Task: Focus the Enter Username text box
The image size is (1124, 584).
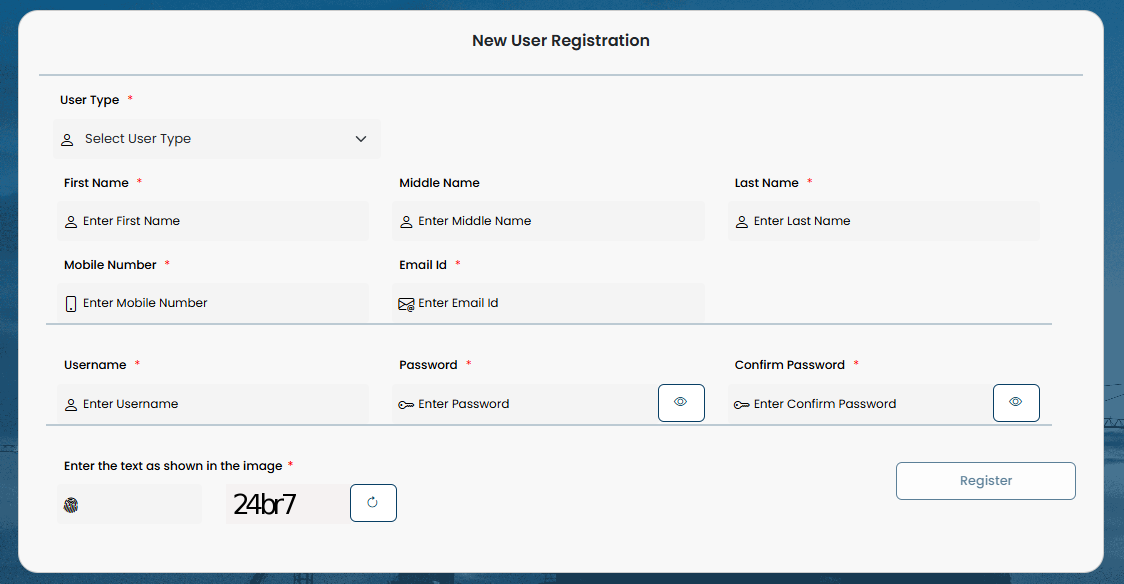Action: coord(223,404)
